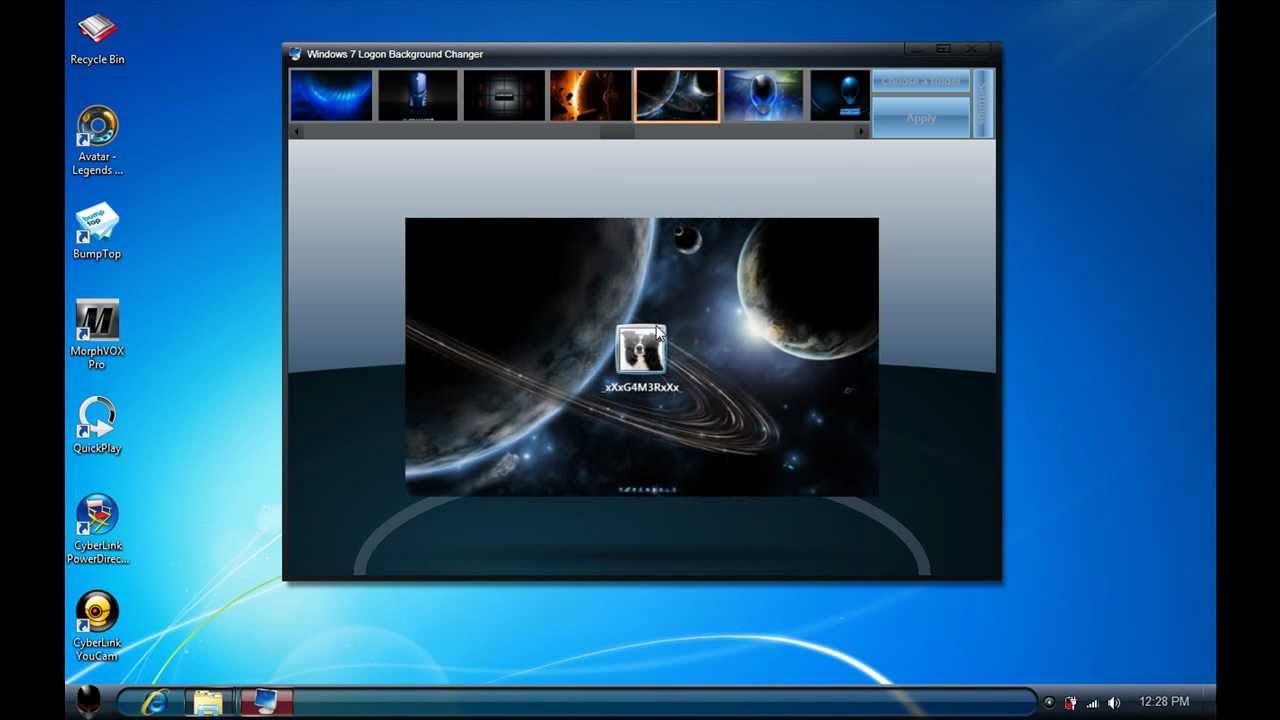Show hidden tray icons arrow
Image resolution: width=1280 pixels, height=720 pixels.
pyautogui.click(x=1049, y=703)
